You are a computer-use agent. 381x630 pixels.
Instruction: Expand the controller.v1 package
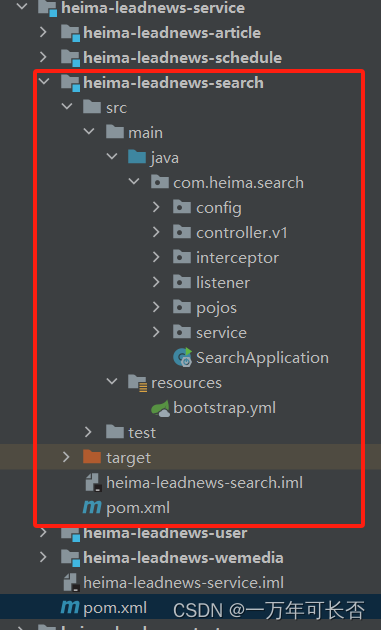(156, 232)
